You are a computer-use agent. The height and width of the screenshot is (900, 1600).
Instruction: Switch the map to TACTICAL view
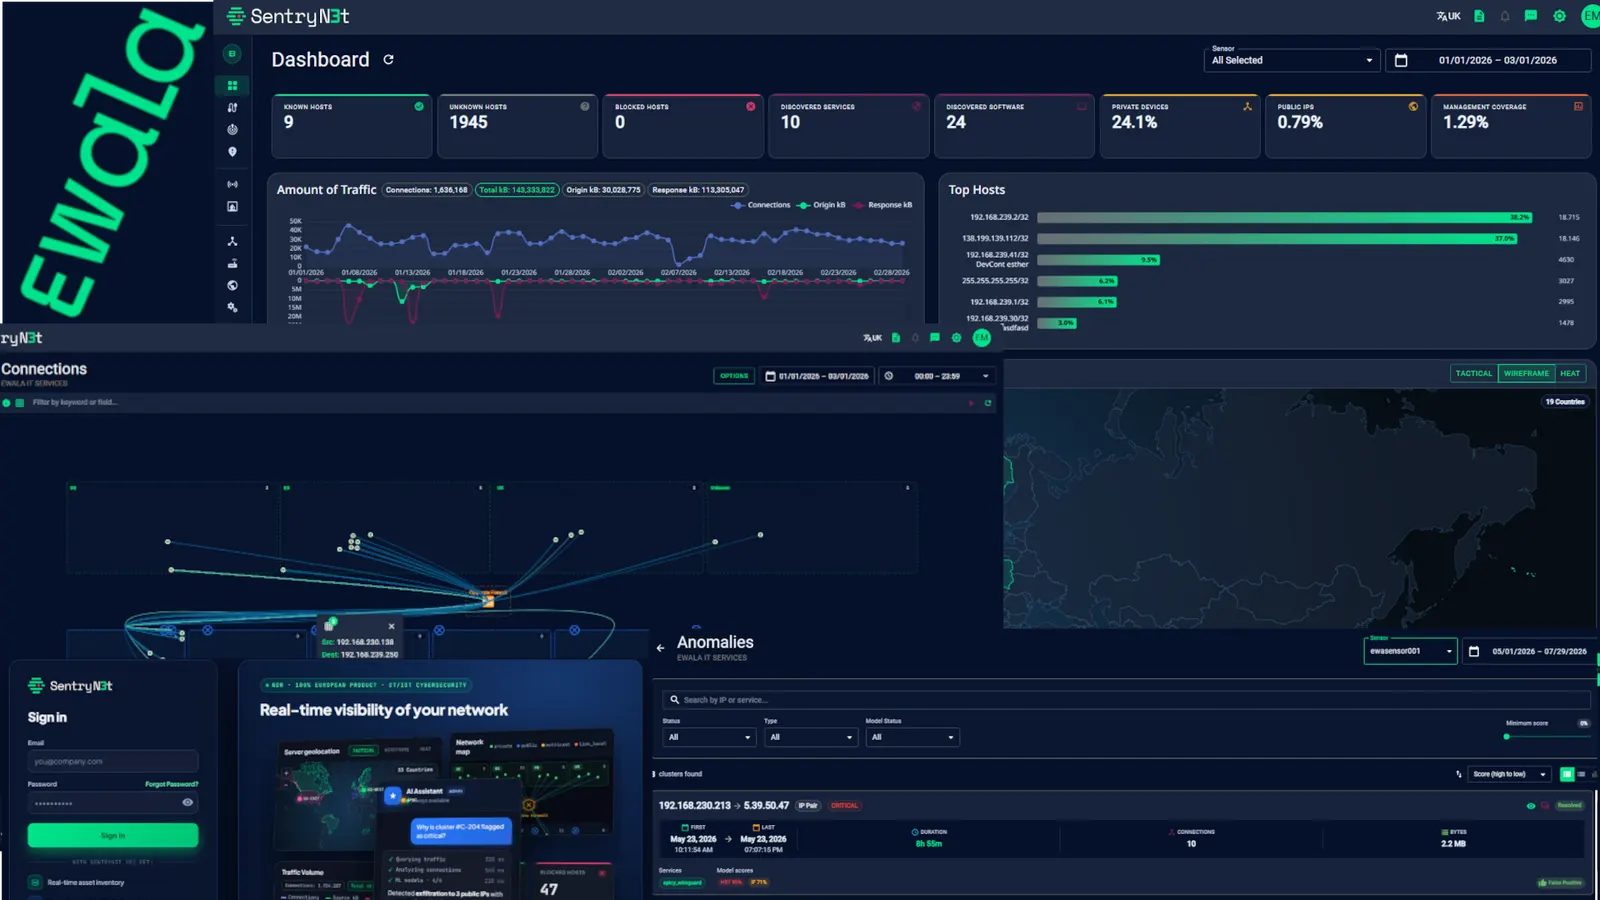tap(1474, 373)
